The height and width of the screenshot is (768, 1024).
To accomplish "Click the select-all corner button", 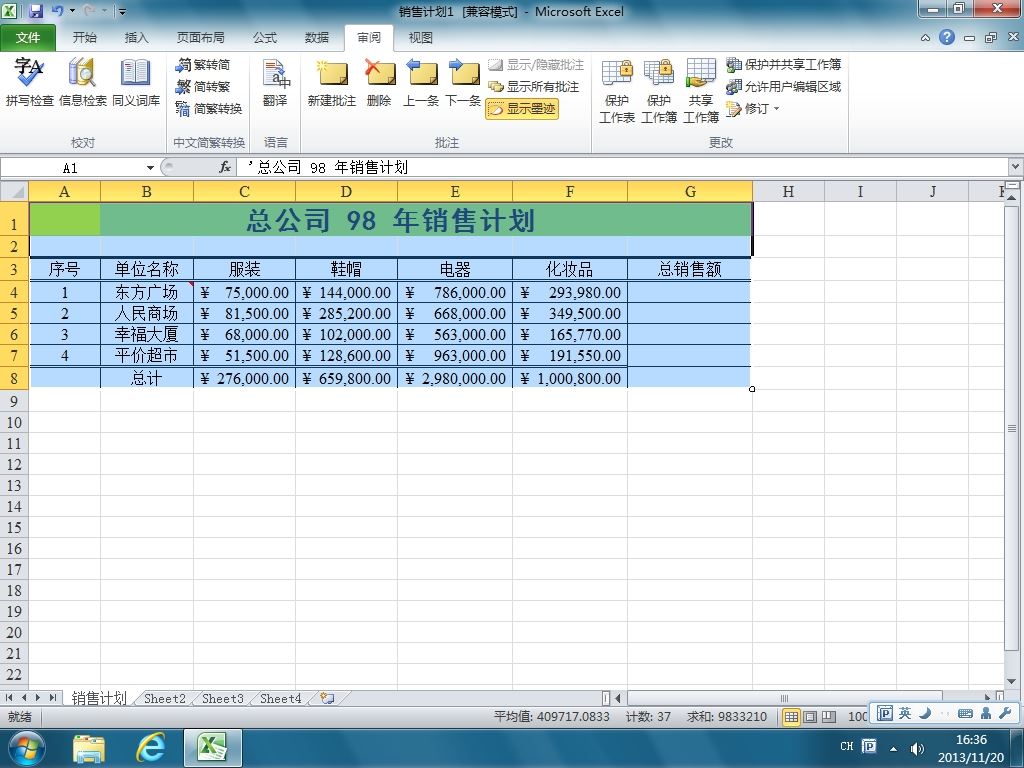I will pyautogui.click(x=14, y=191).
